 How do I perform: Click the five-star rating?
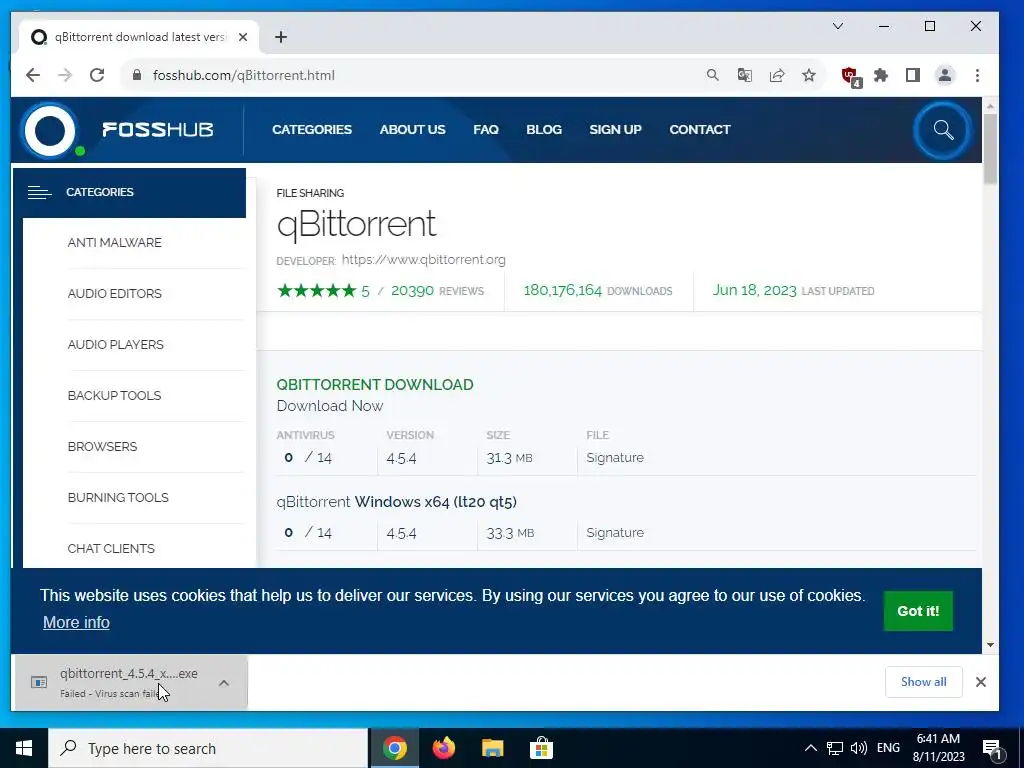[316, 291]
